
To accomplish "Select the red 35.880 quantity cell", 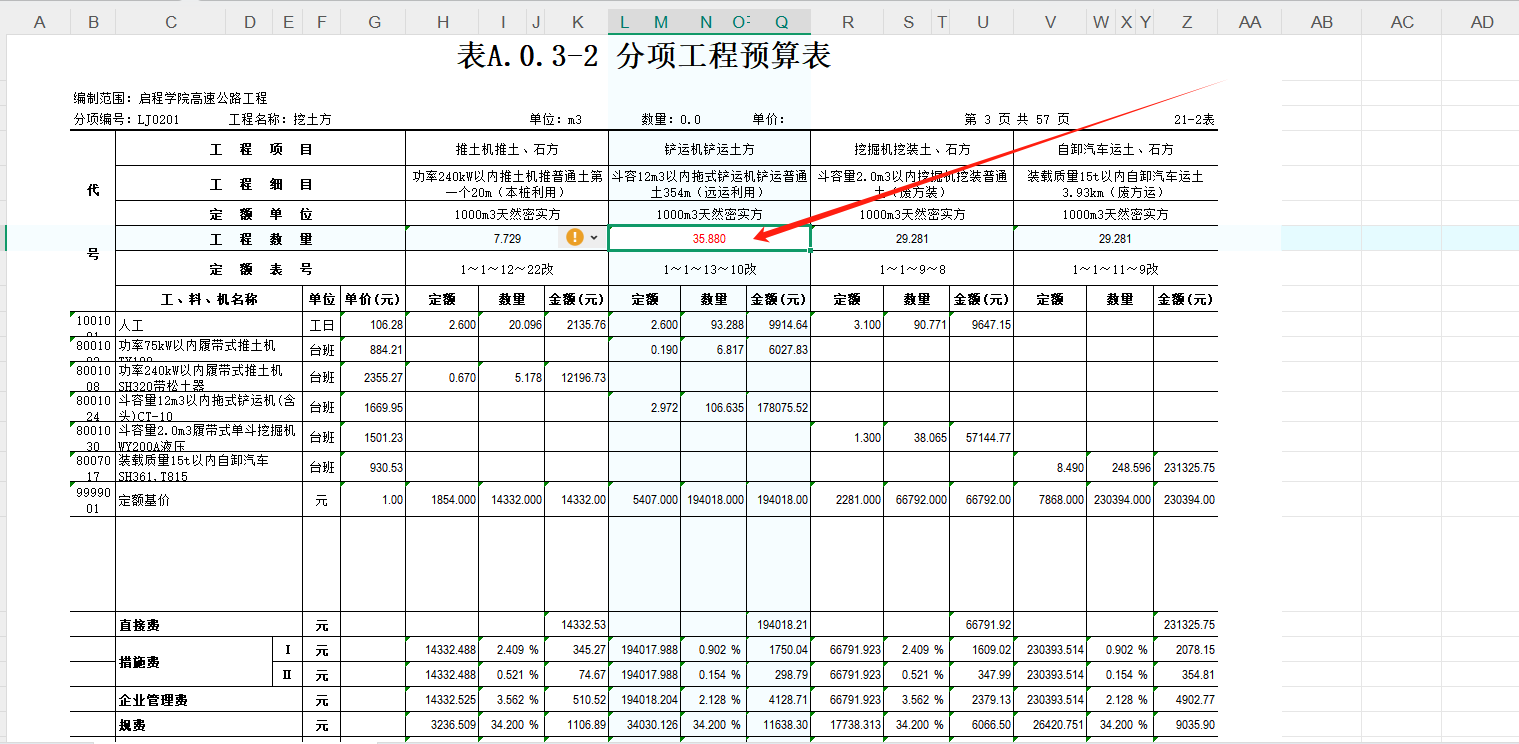I will (709, 239).
